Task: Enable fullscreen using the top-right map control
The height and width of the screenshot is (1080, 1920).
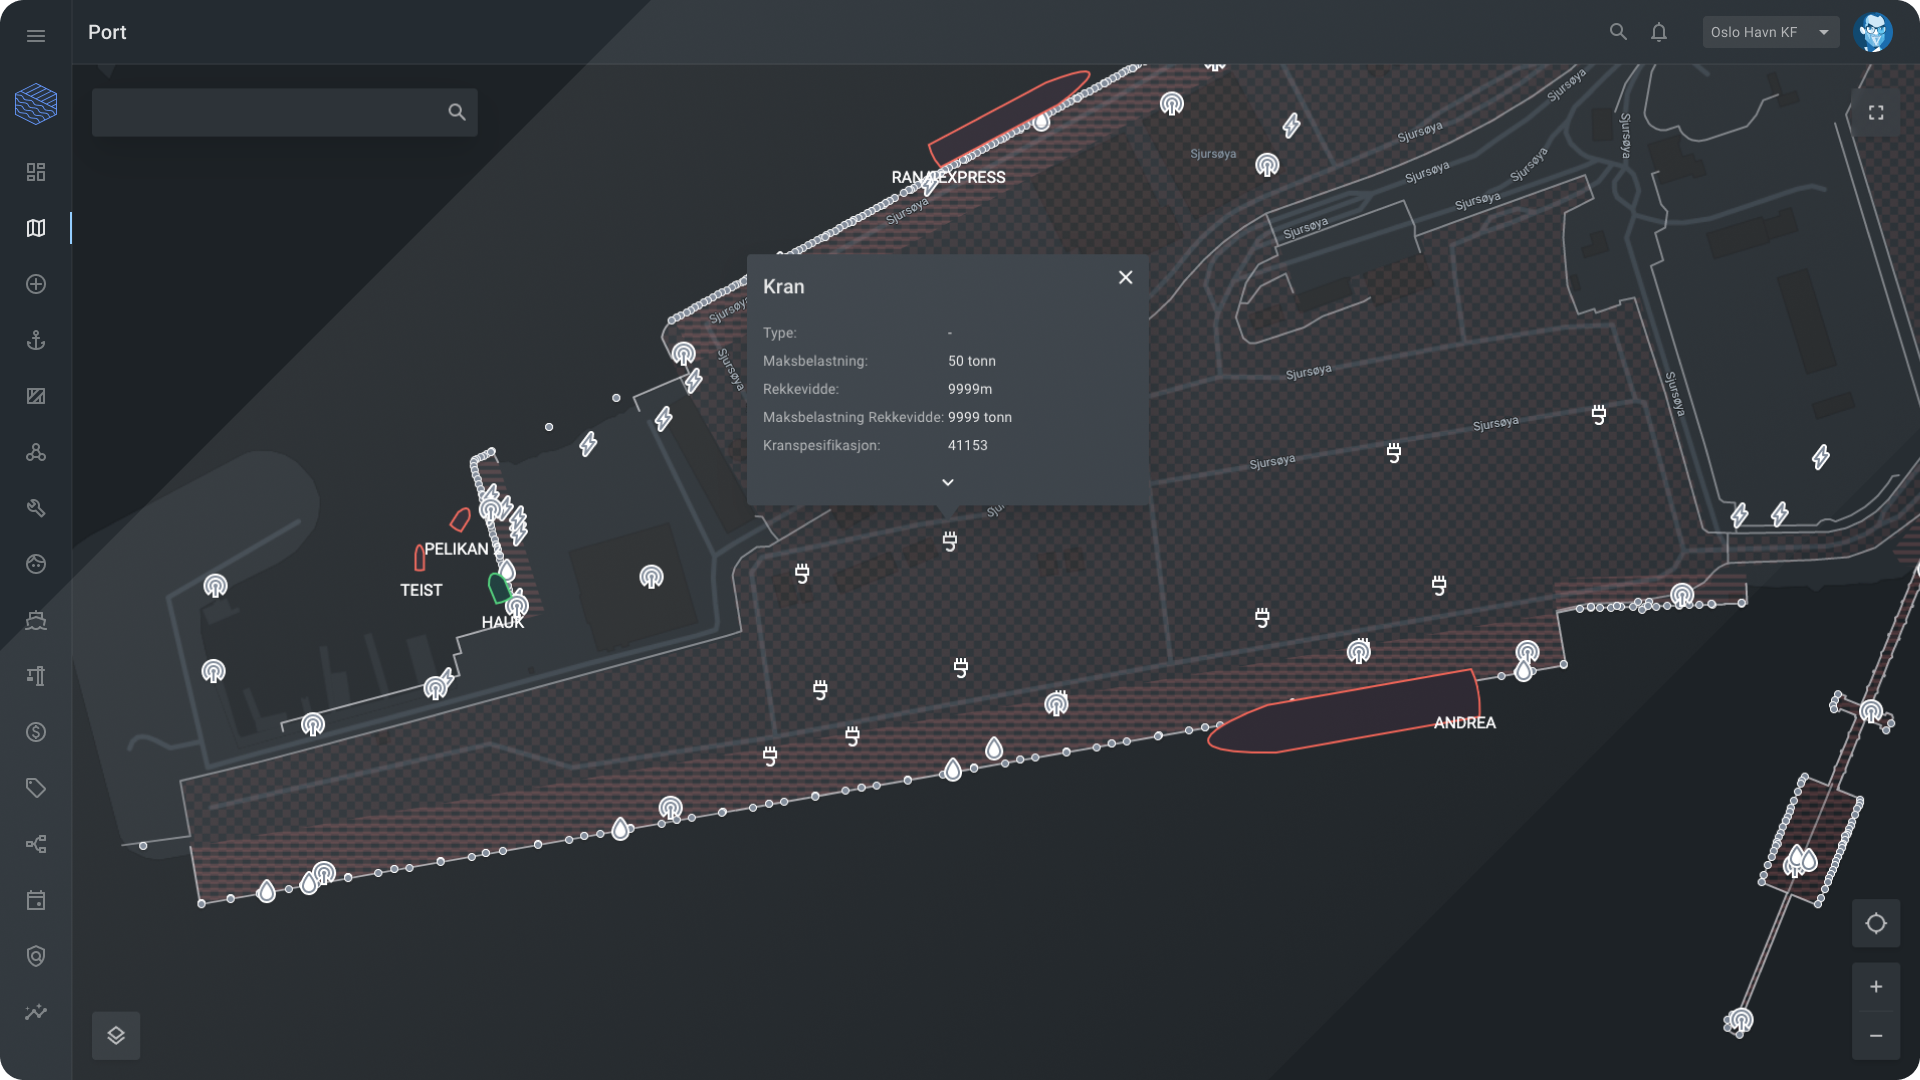Action: click(x=1878, y=112)
